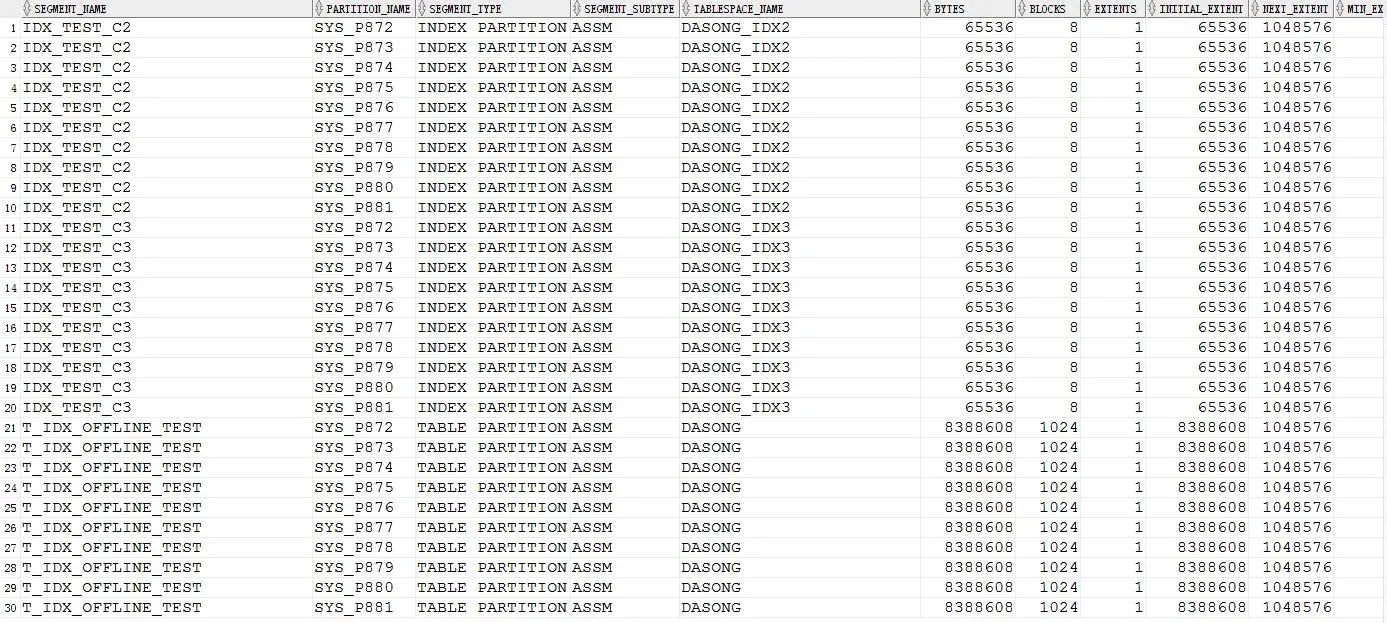
Task: Select the blocks value 8 in row 6
Action: click(x=1074, y=127)
